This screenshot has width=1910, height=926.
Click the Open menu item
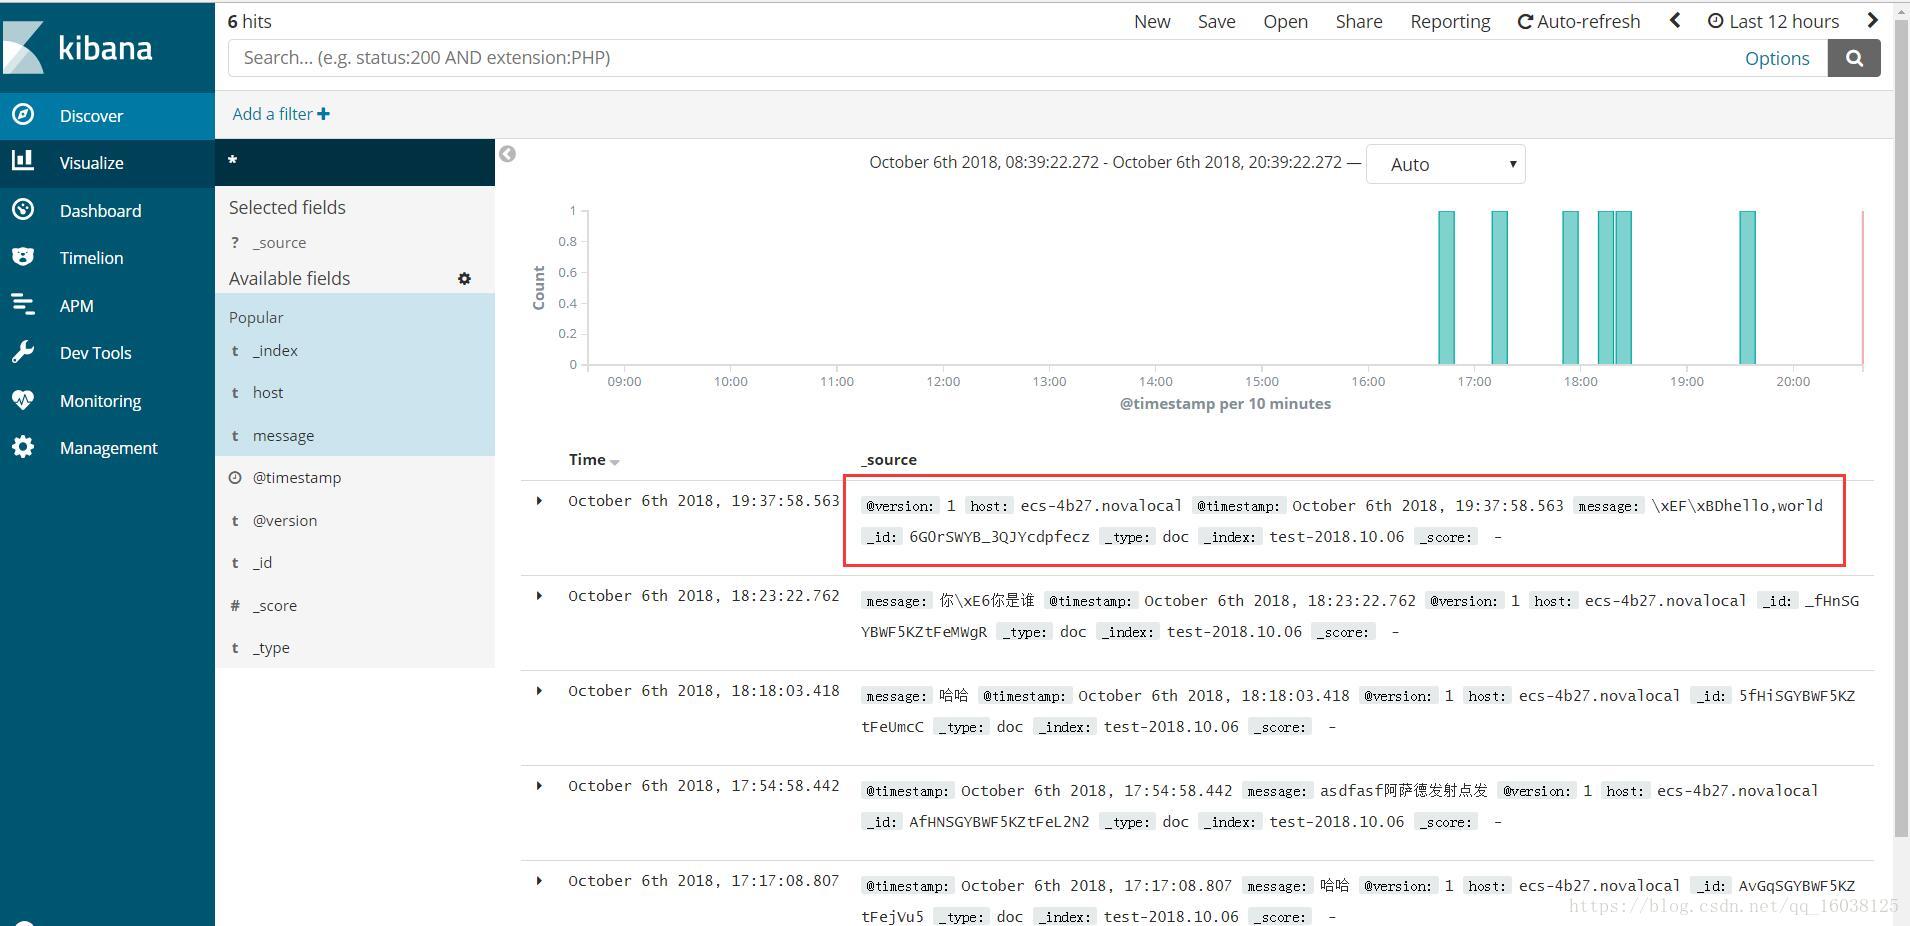(x=1285, y=21)
